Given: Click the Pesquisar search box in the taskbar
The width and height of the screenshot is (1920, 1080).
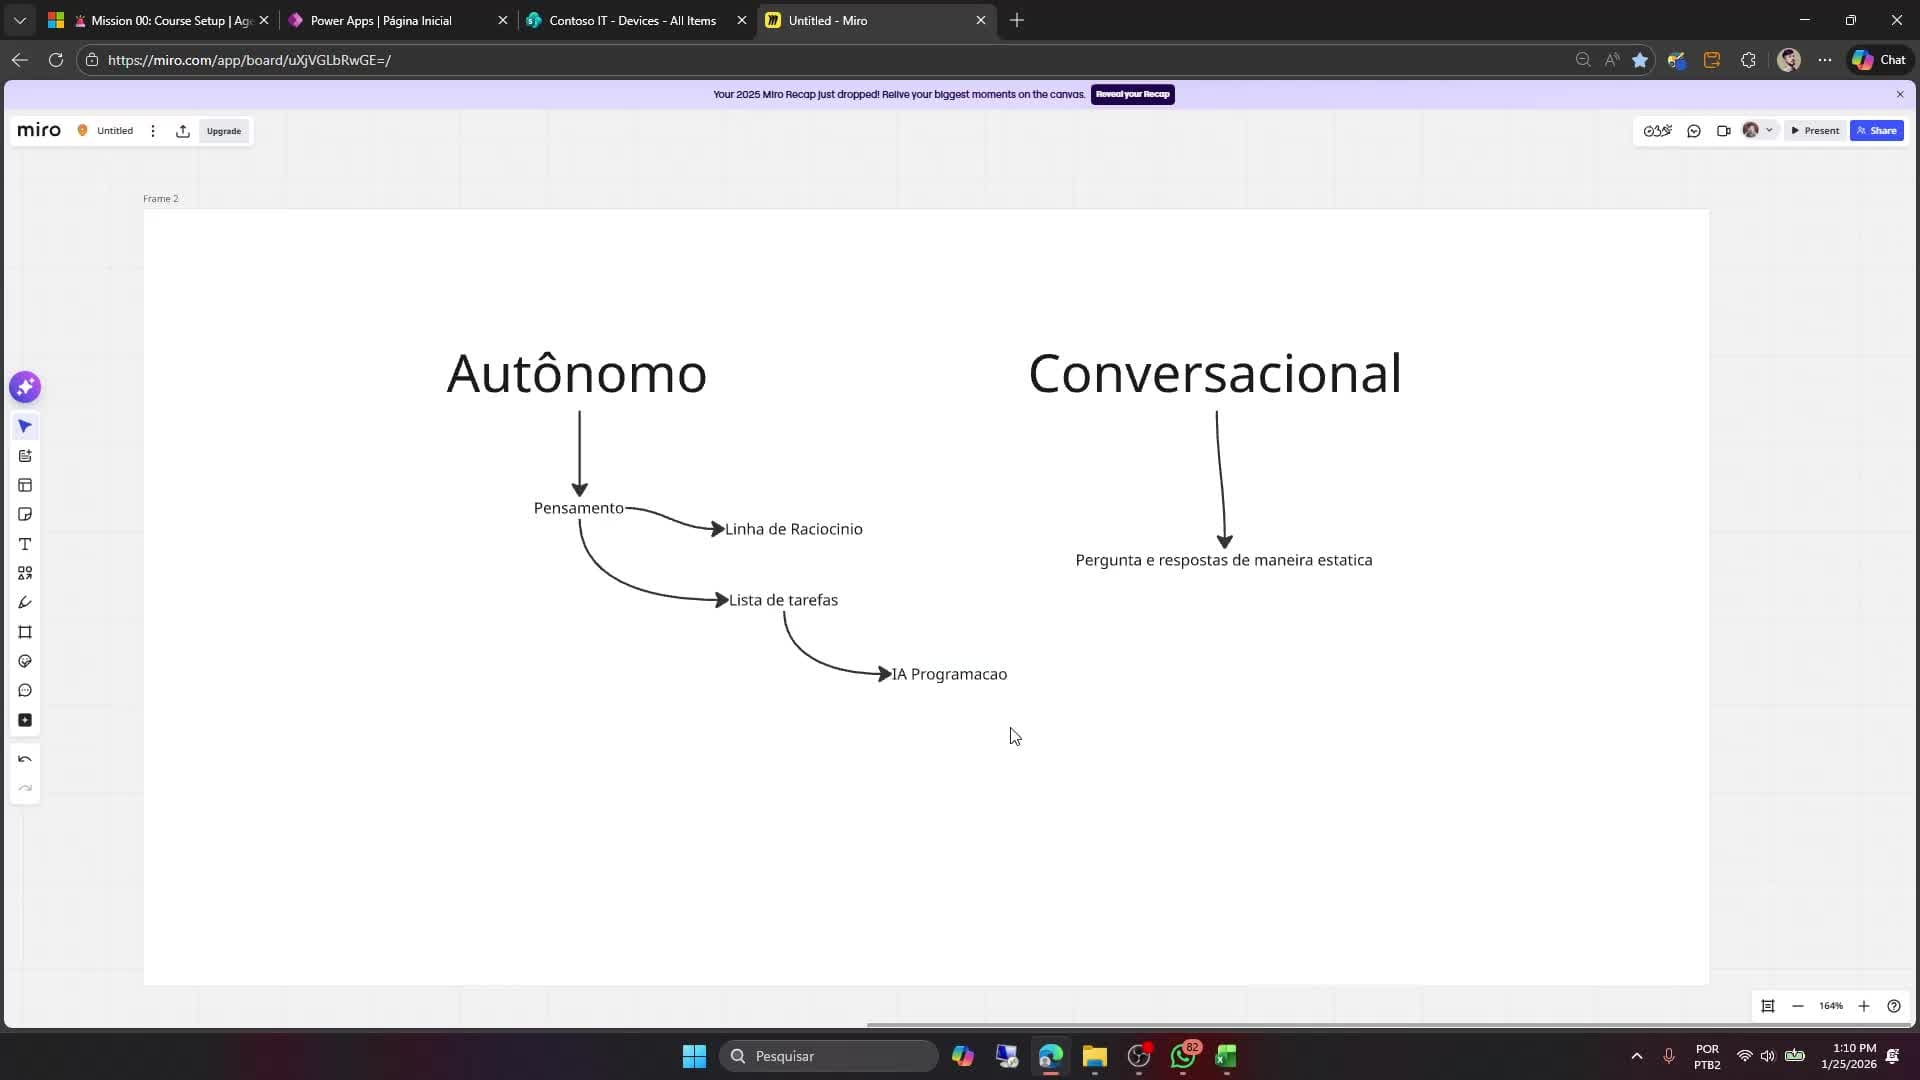Looking at the screenshot, I should [x=830, y=1055].
